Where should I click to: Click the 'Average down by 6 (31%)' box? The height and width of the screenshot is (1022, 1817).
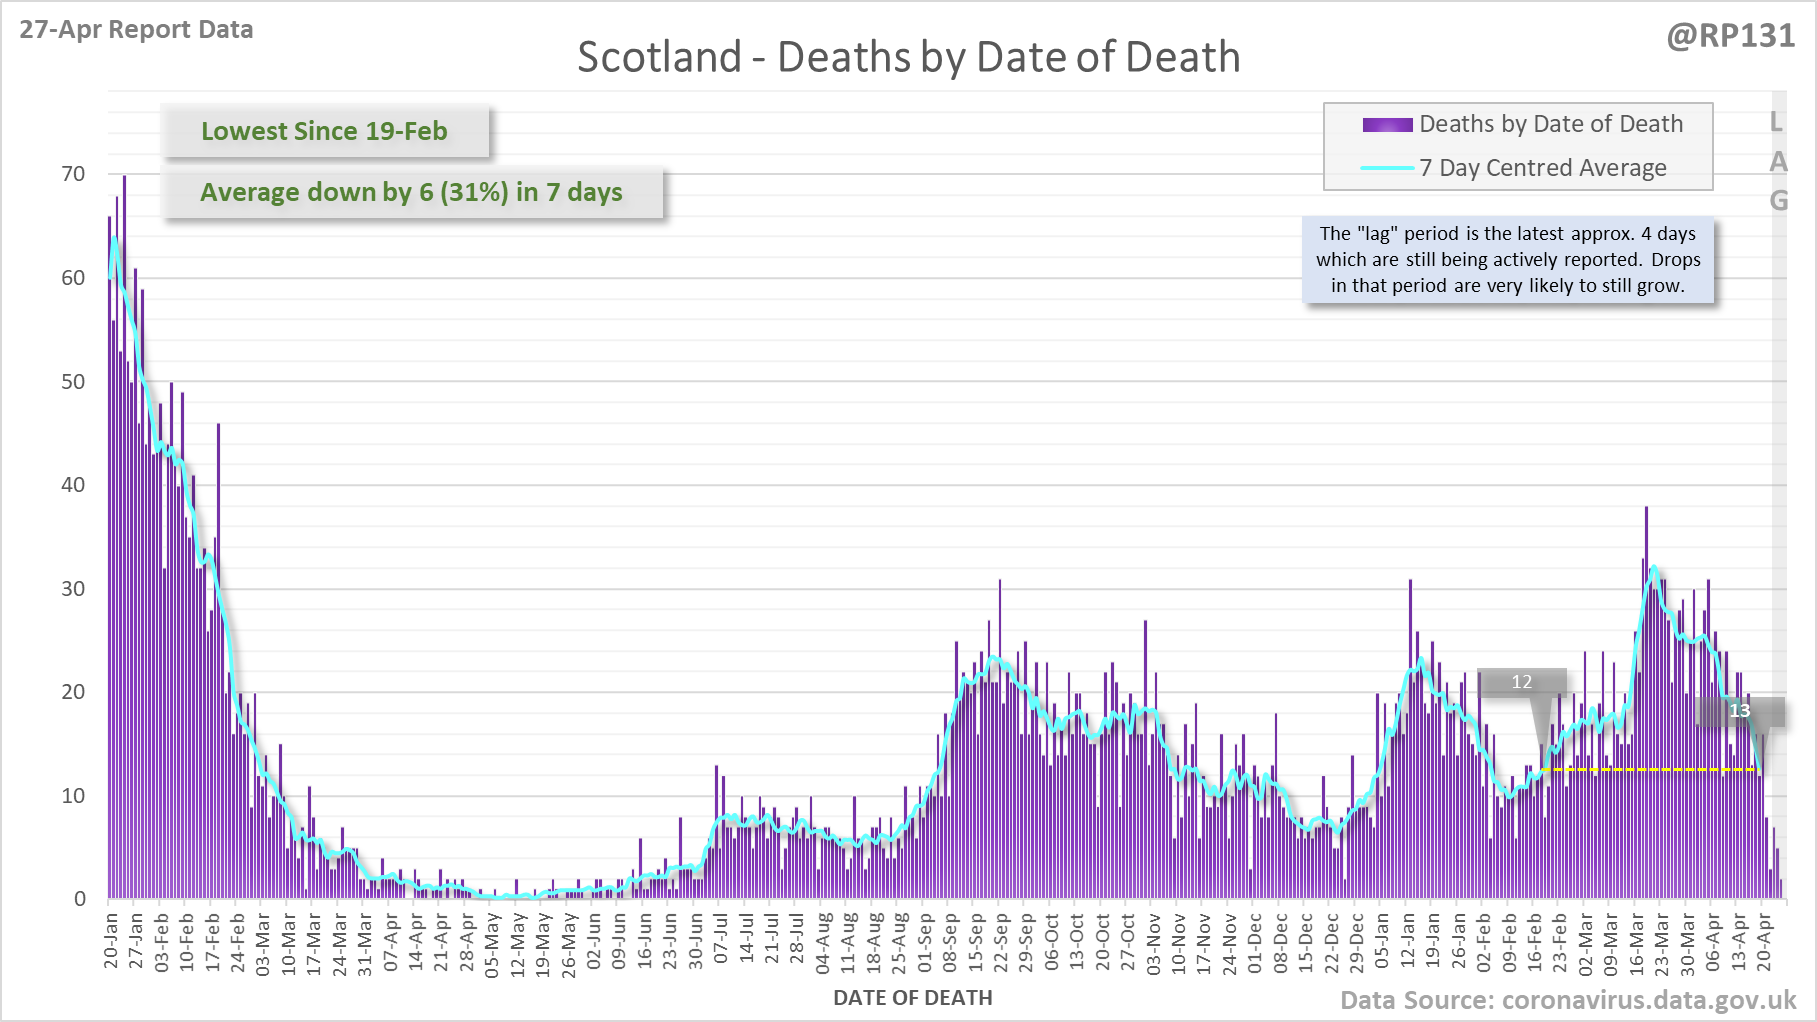click(411, 192)
